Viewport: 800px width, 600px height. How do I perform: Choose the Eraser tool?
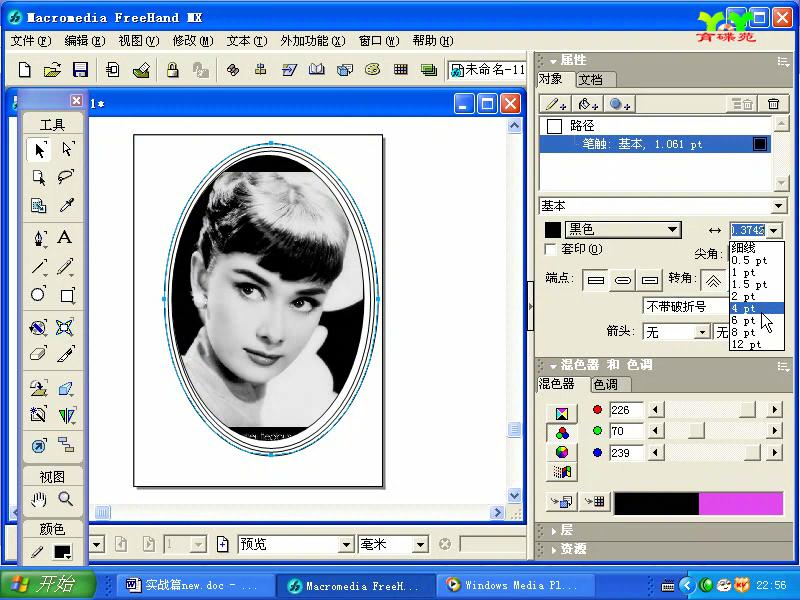39,354
